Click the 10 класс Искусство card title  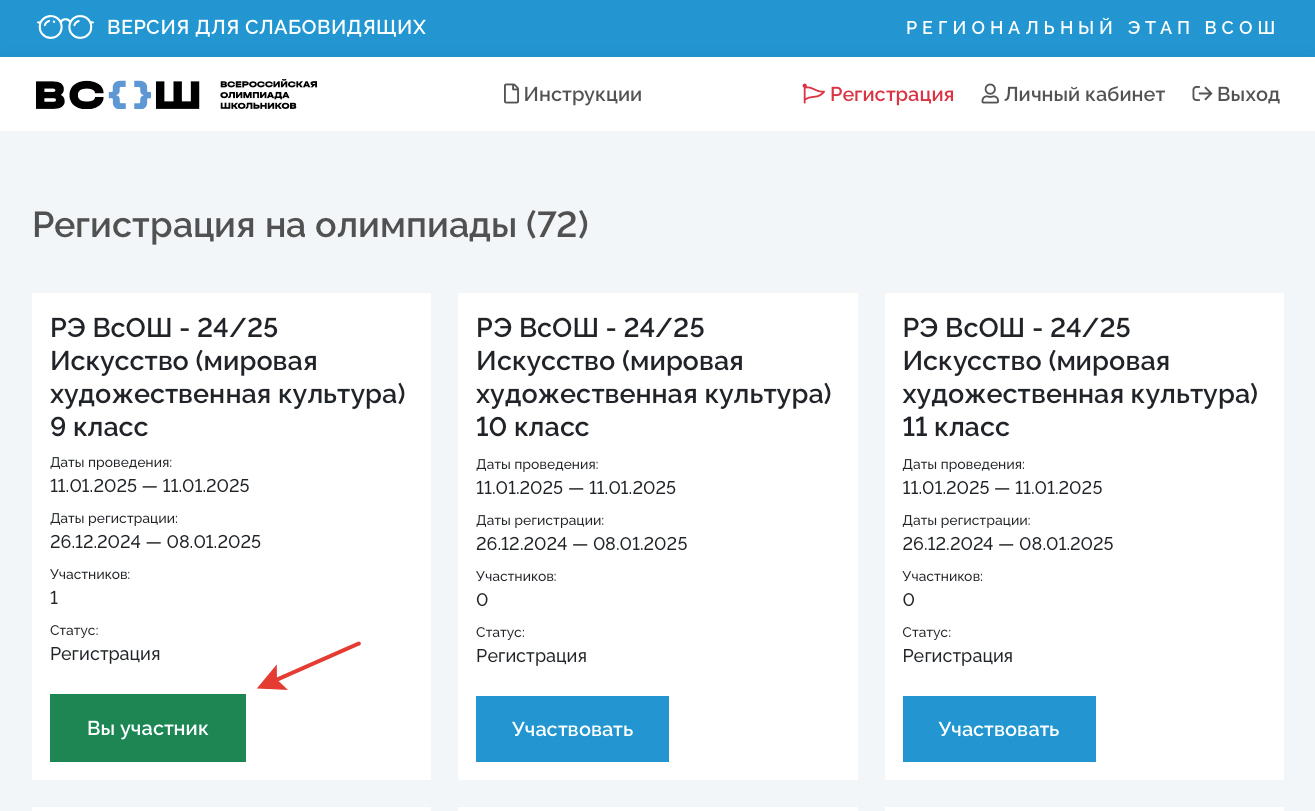pos(654,377)
